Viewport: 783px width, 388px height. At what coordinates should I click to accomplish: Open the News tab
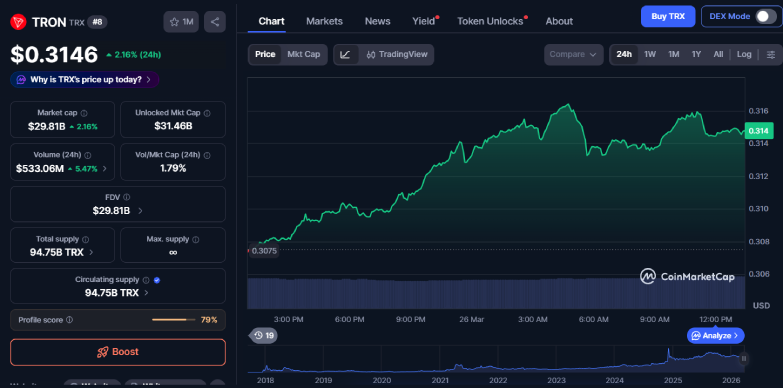378,21
